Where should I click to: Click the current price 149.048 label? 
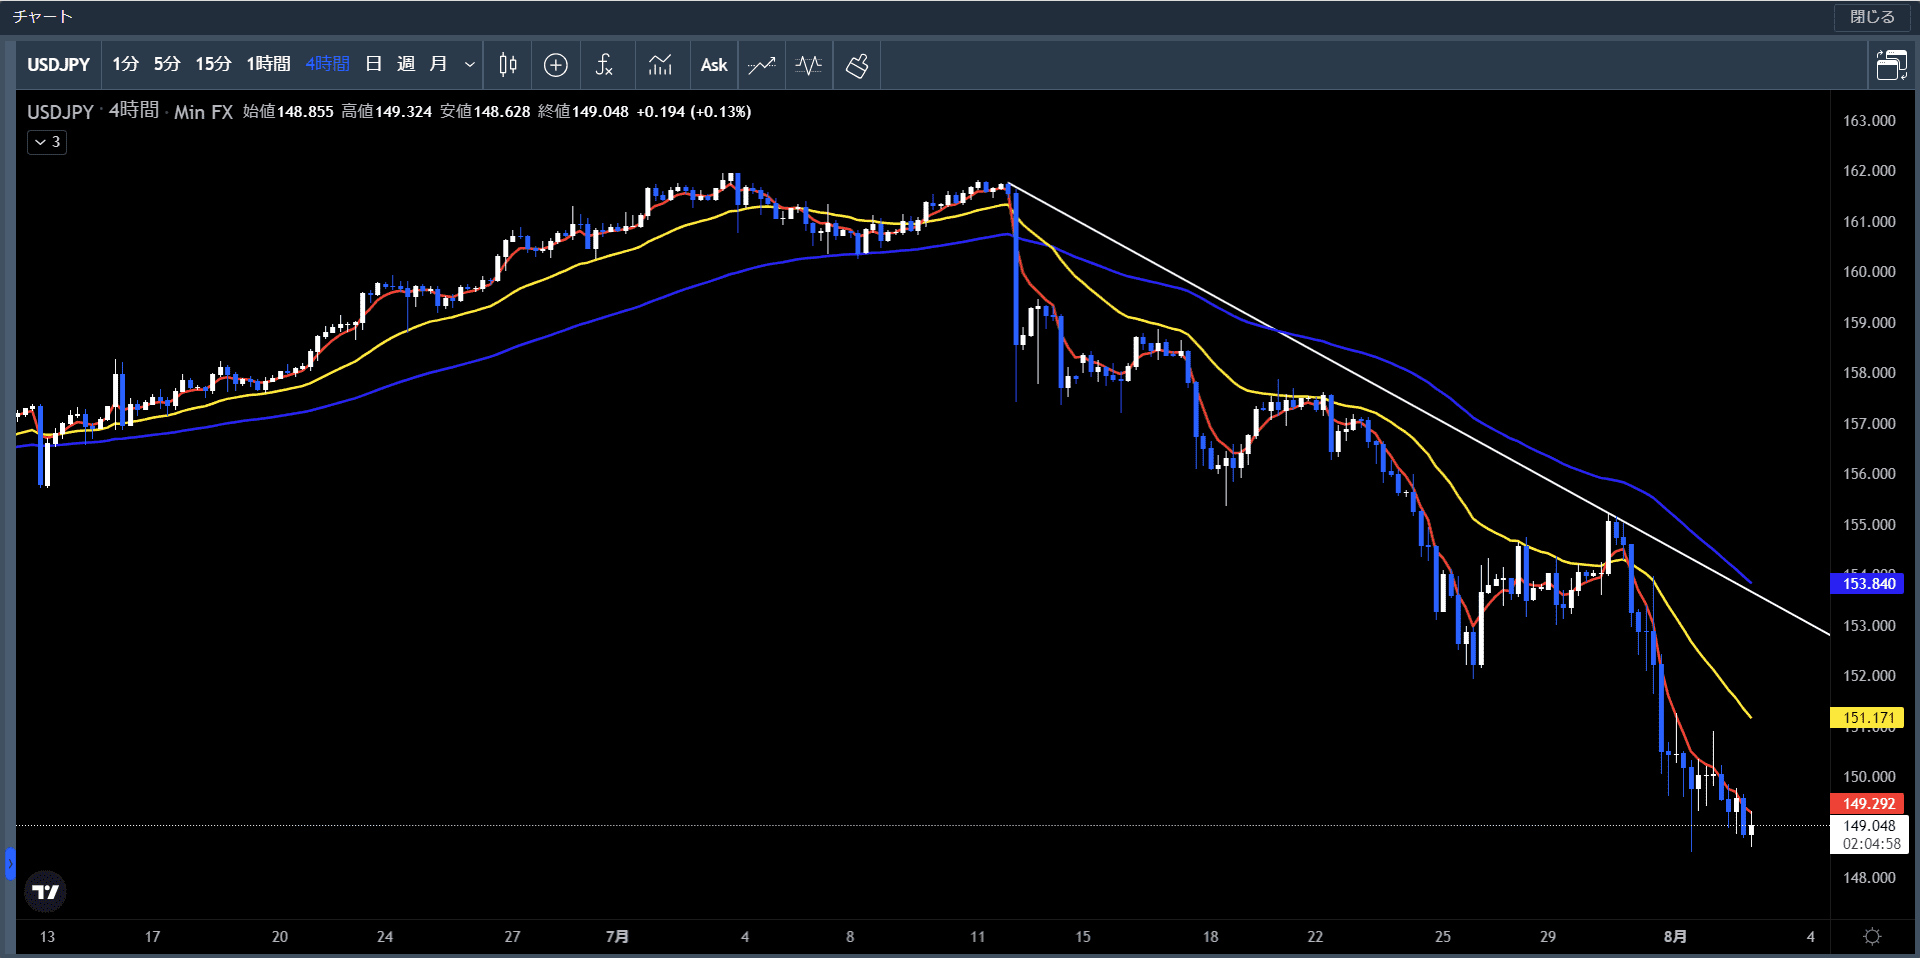click(x=1869, y=834)
